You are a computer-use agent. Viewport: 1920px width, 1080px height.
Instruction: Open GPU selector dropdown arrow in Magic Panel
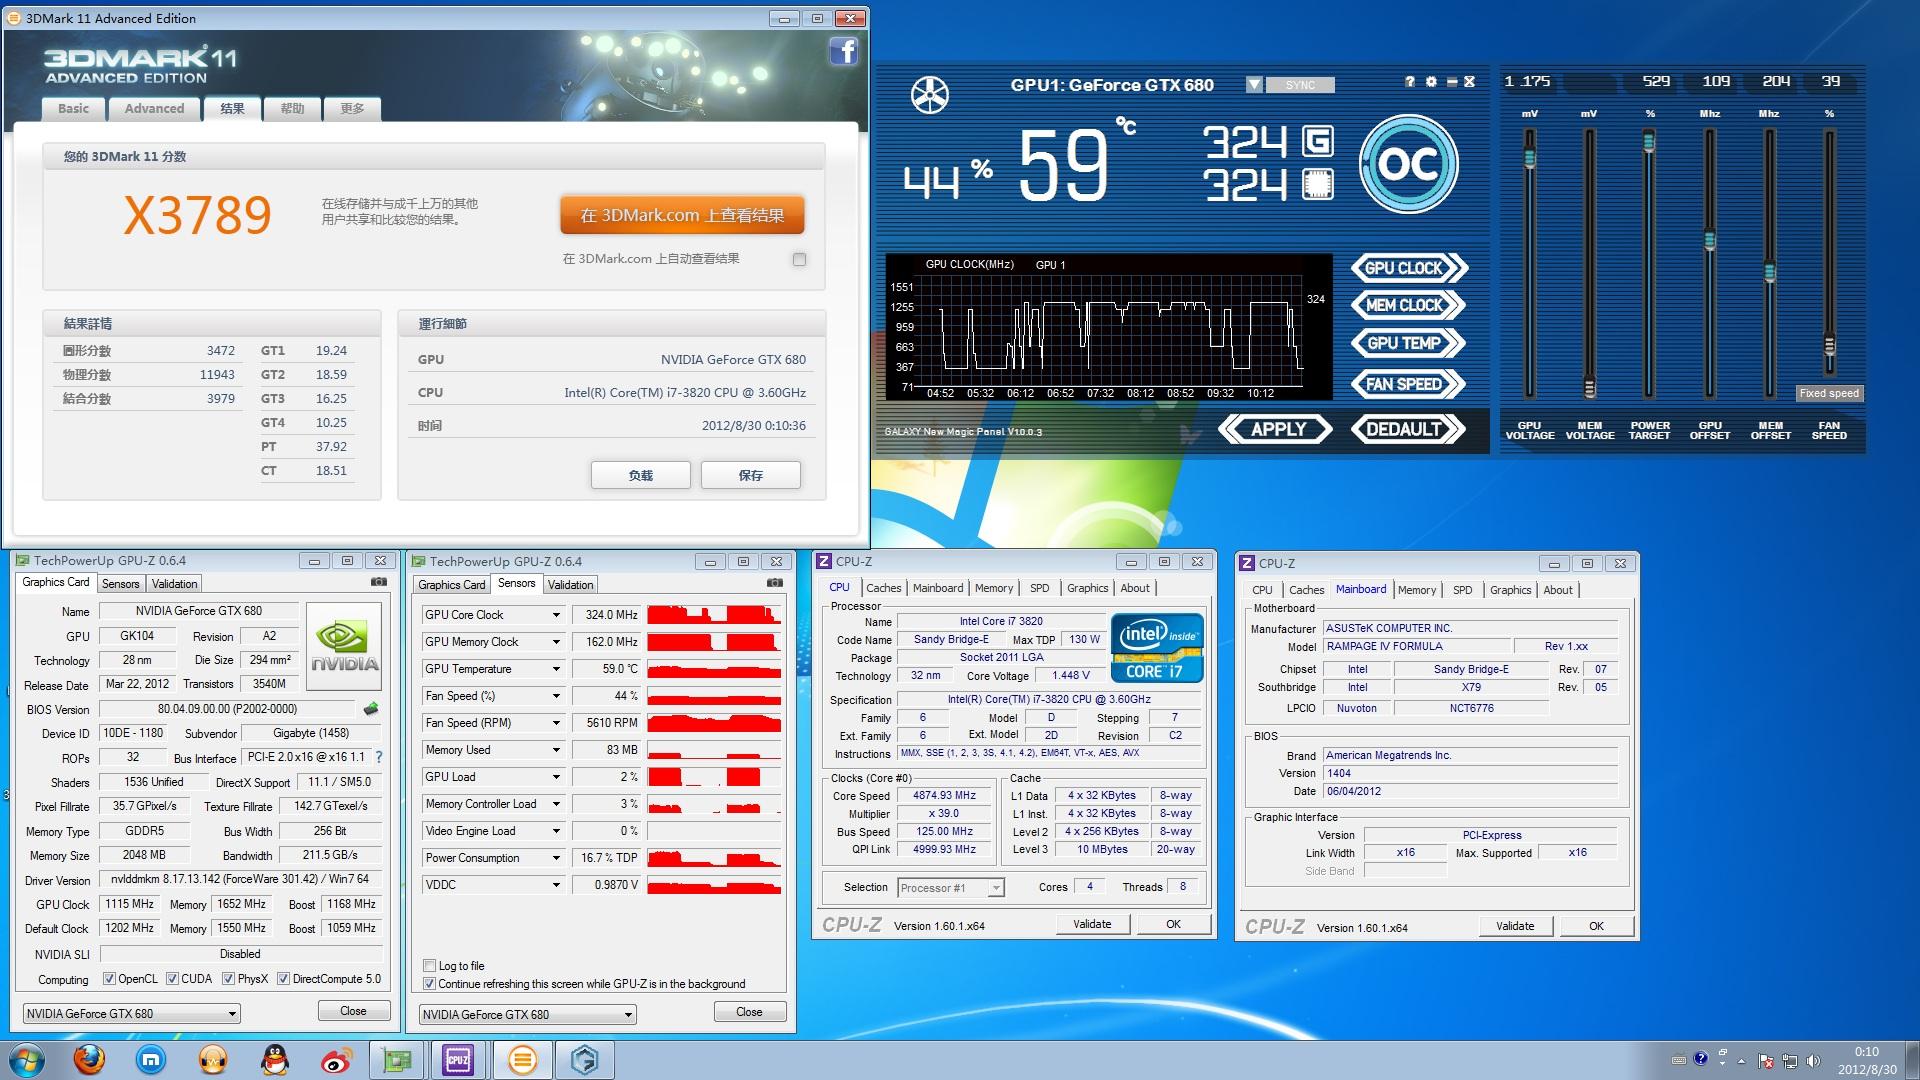tap(1254, 85)
